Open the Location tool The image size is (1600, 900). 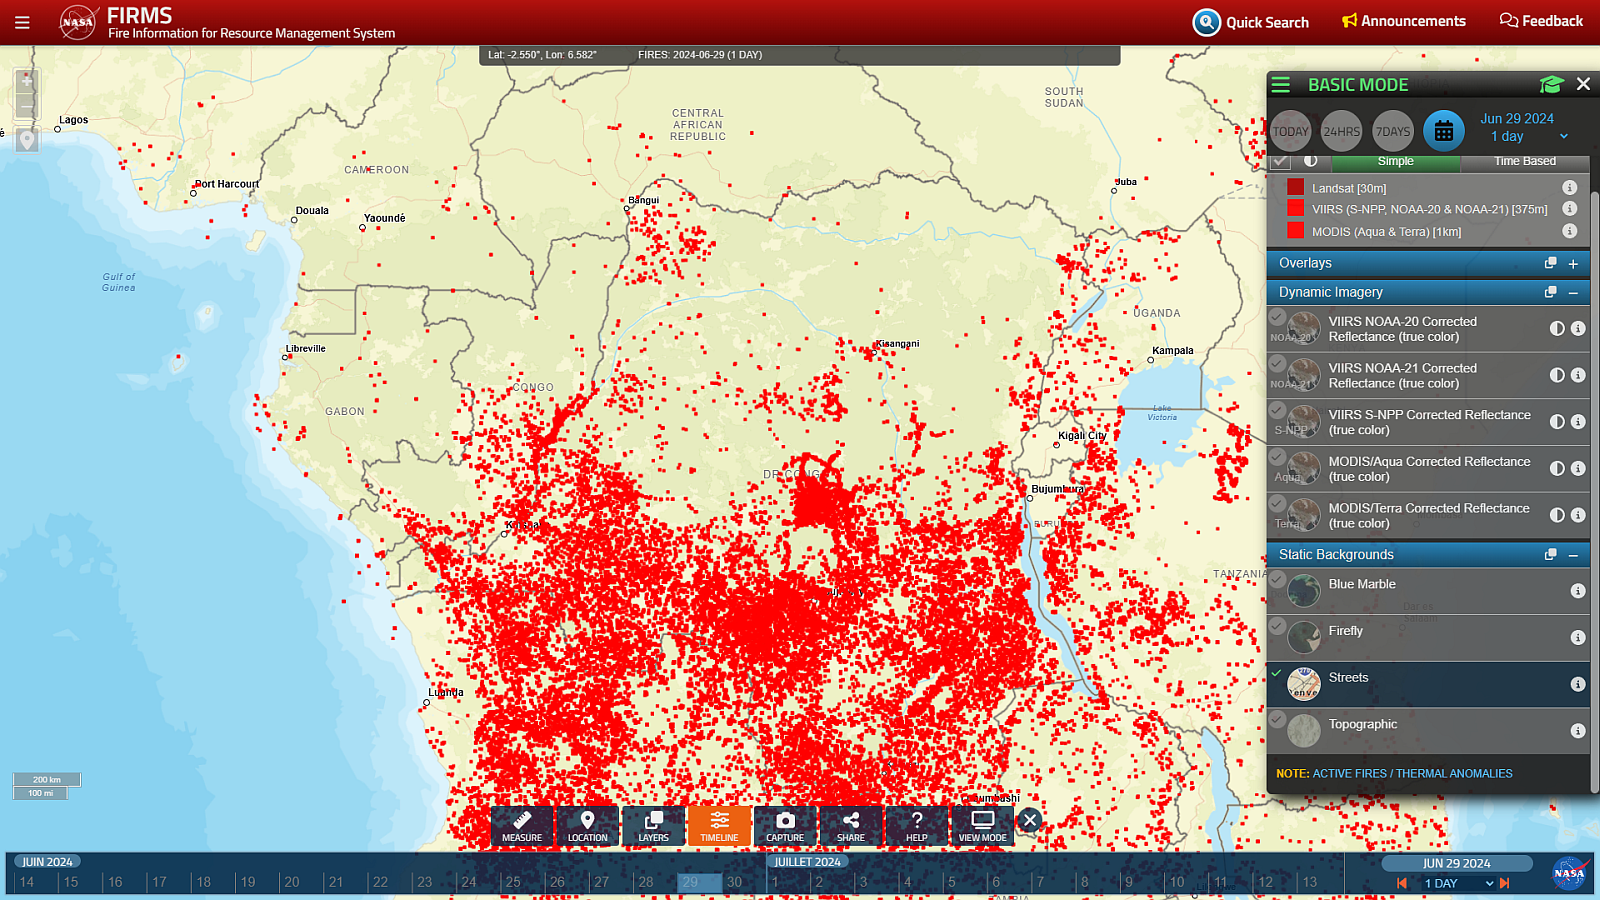pos(587,826)
